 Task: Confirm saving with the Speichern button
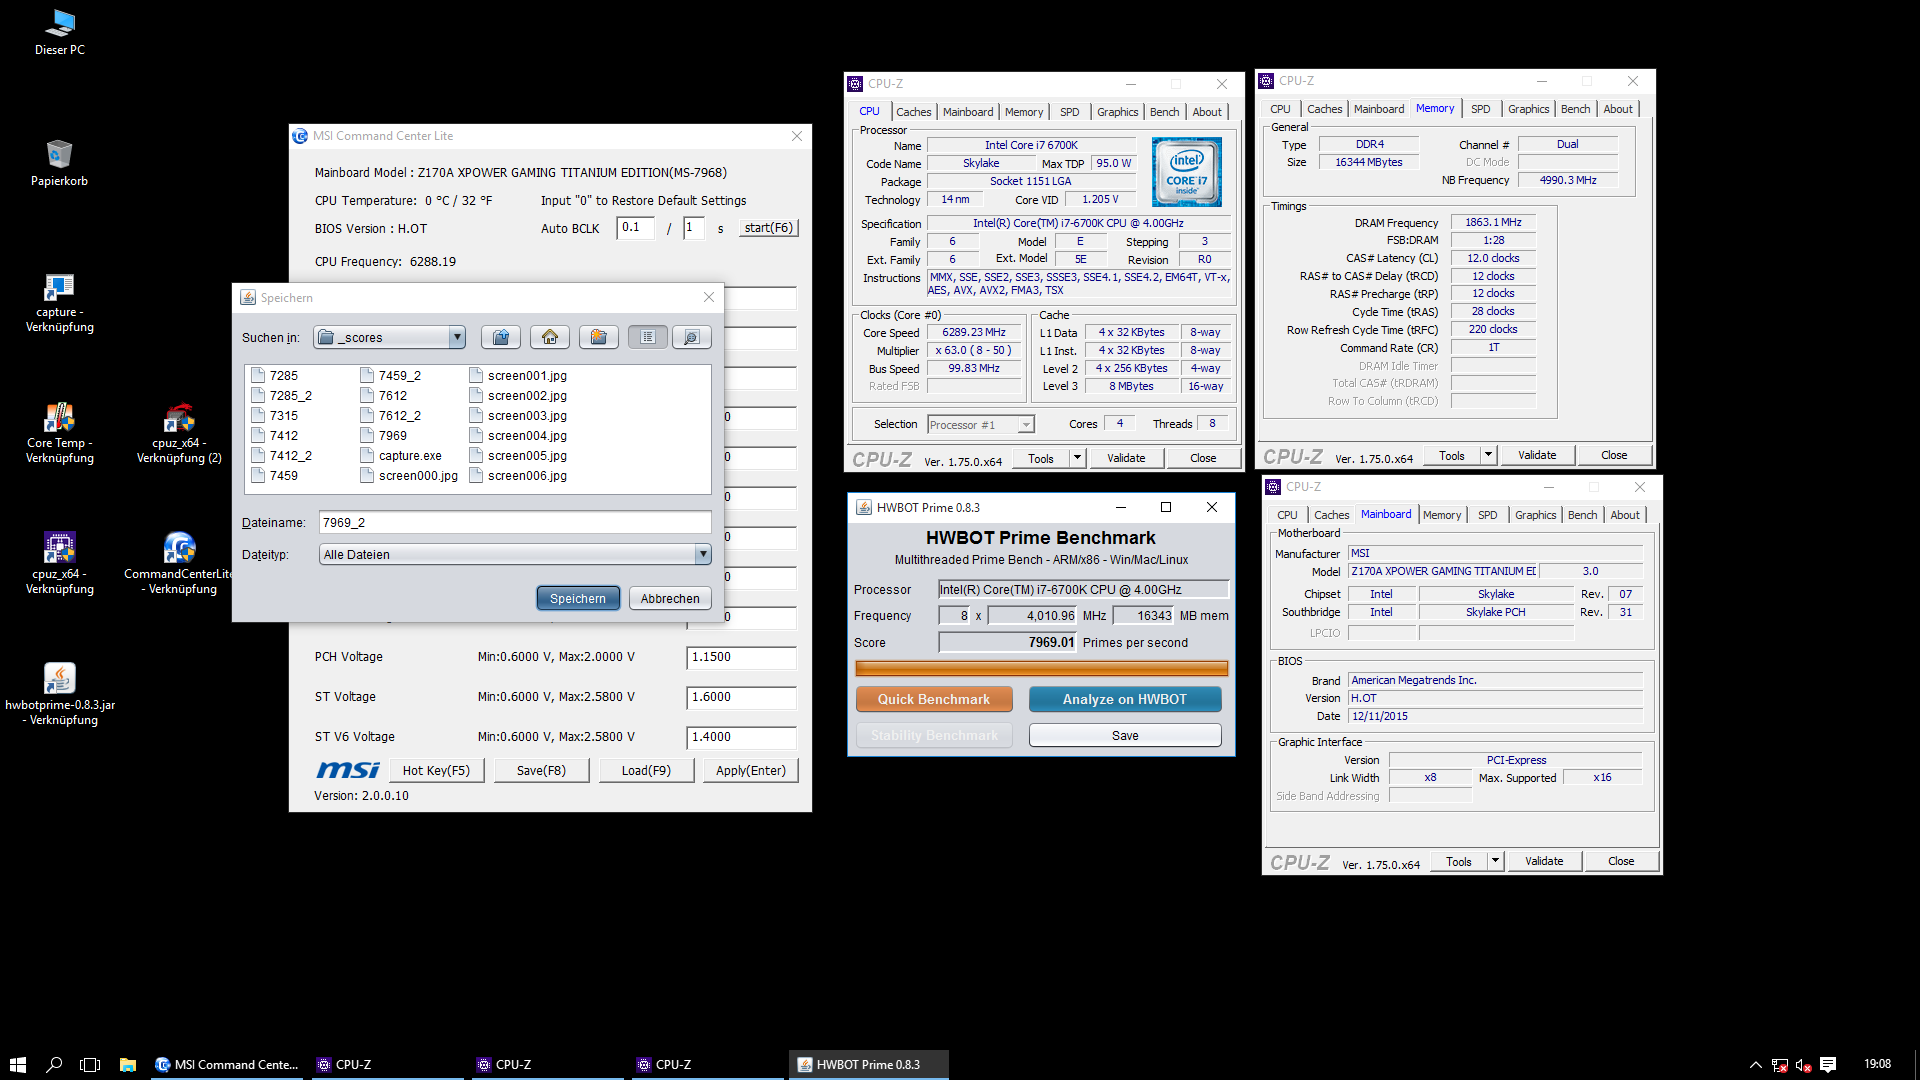pos(578,598)
